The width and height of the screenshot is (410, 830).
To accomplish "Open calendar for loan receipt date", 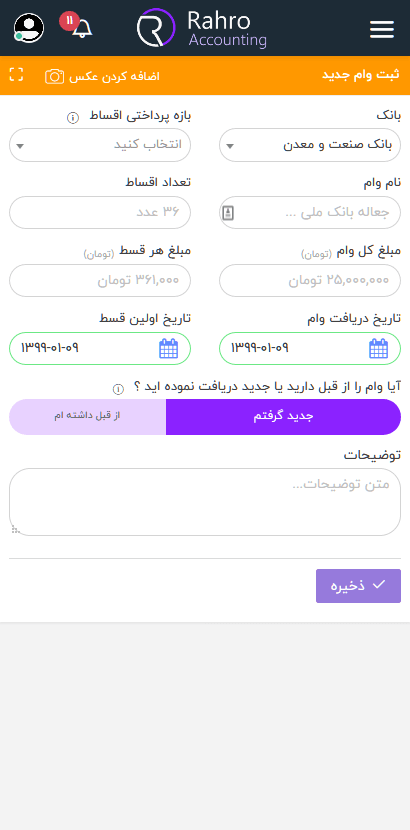I will [378, 348].
